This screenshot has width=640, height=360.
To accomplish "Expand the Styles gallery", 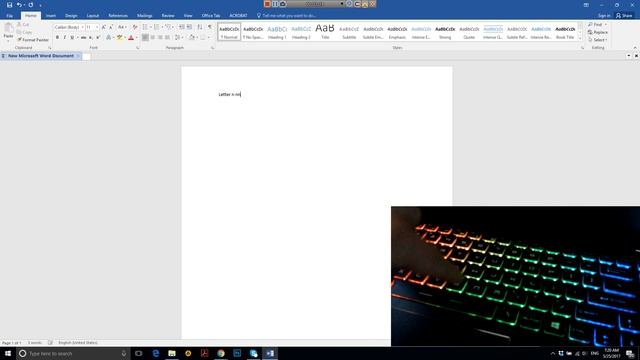I will (580, 39).
